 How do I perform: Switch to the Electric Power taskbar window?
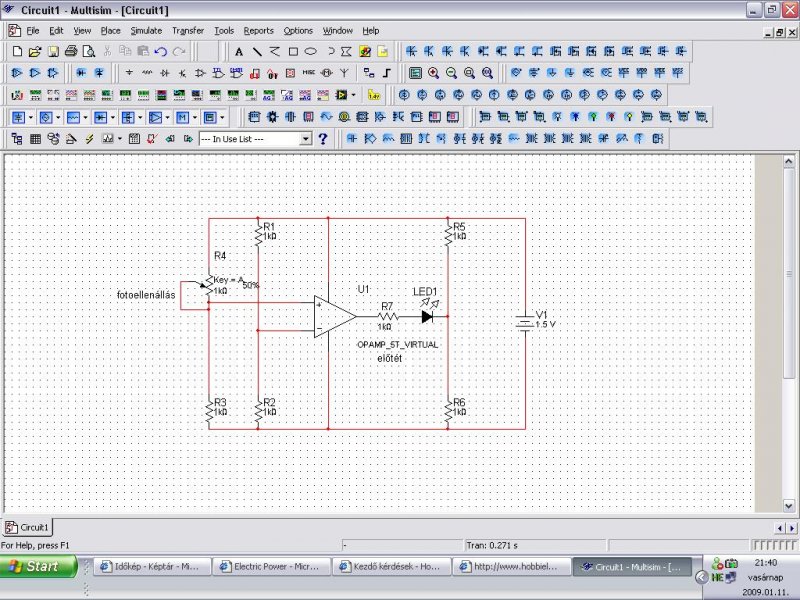coord(271,566)
